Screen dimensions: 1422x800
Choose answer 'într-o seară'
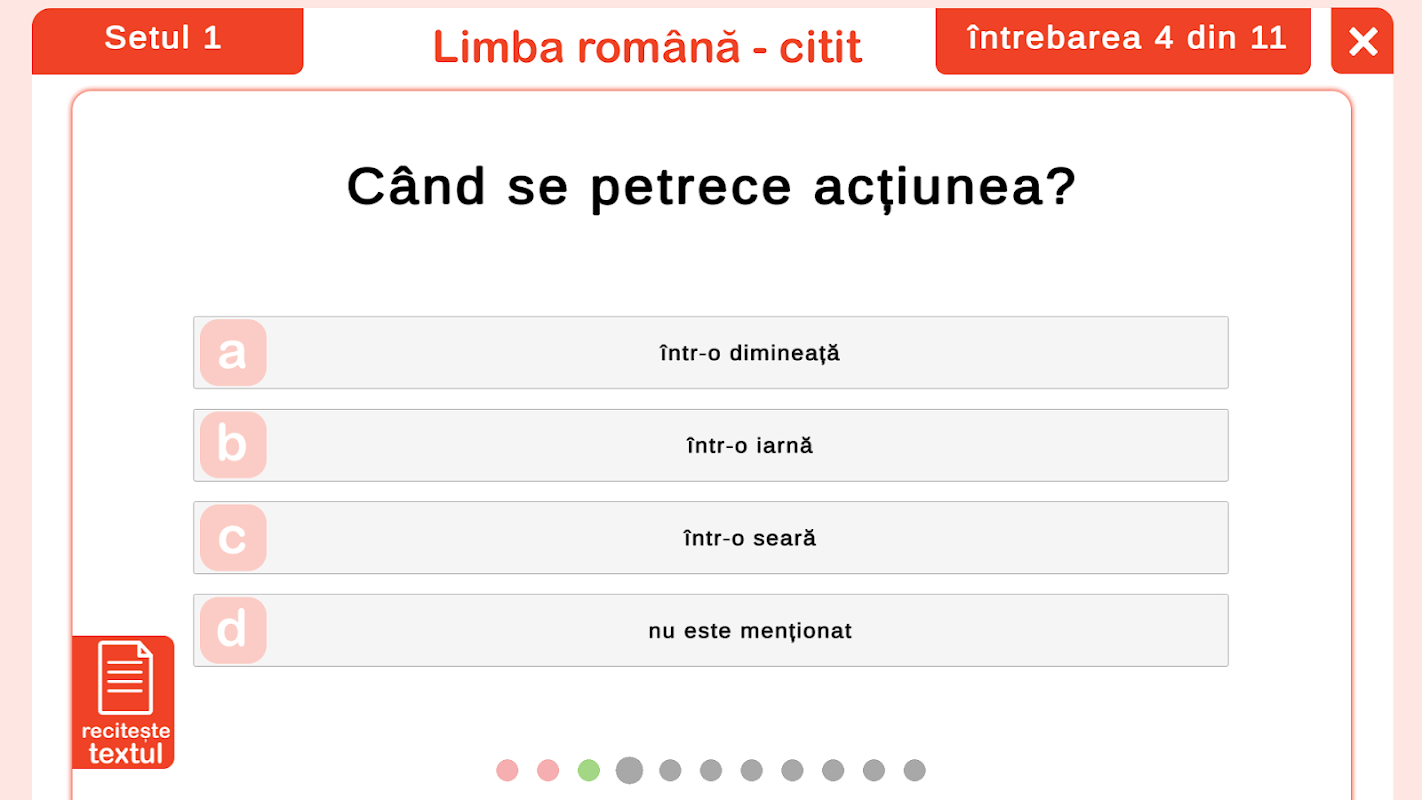point(749,538)
